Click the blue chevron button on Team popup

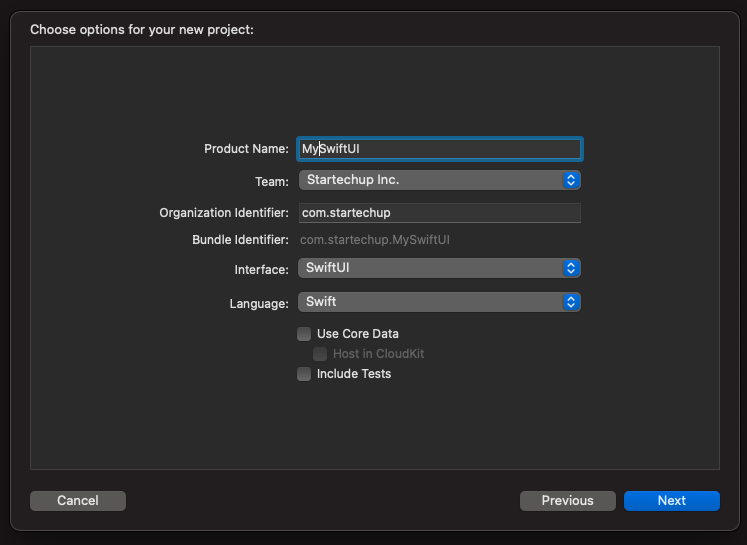[x=571, y=180]
